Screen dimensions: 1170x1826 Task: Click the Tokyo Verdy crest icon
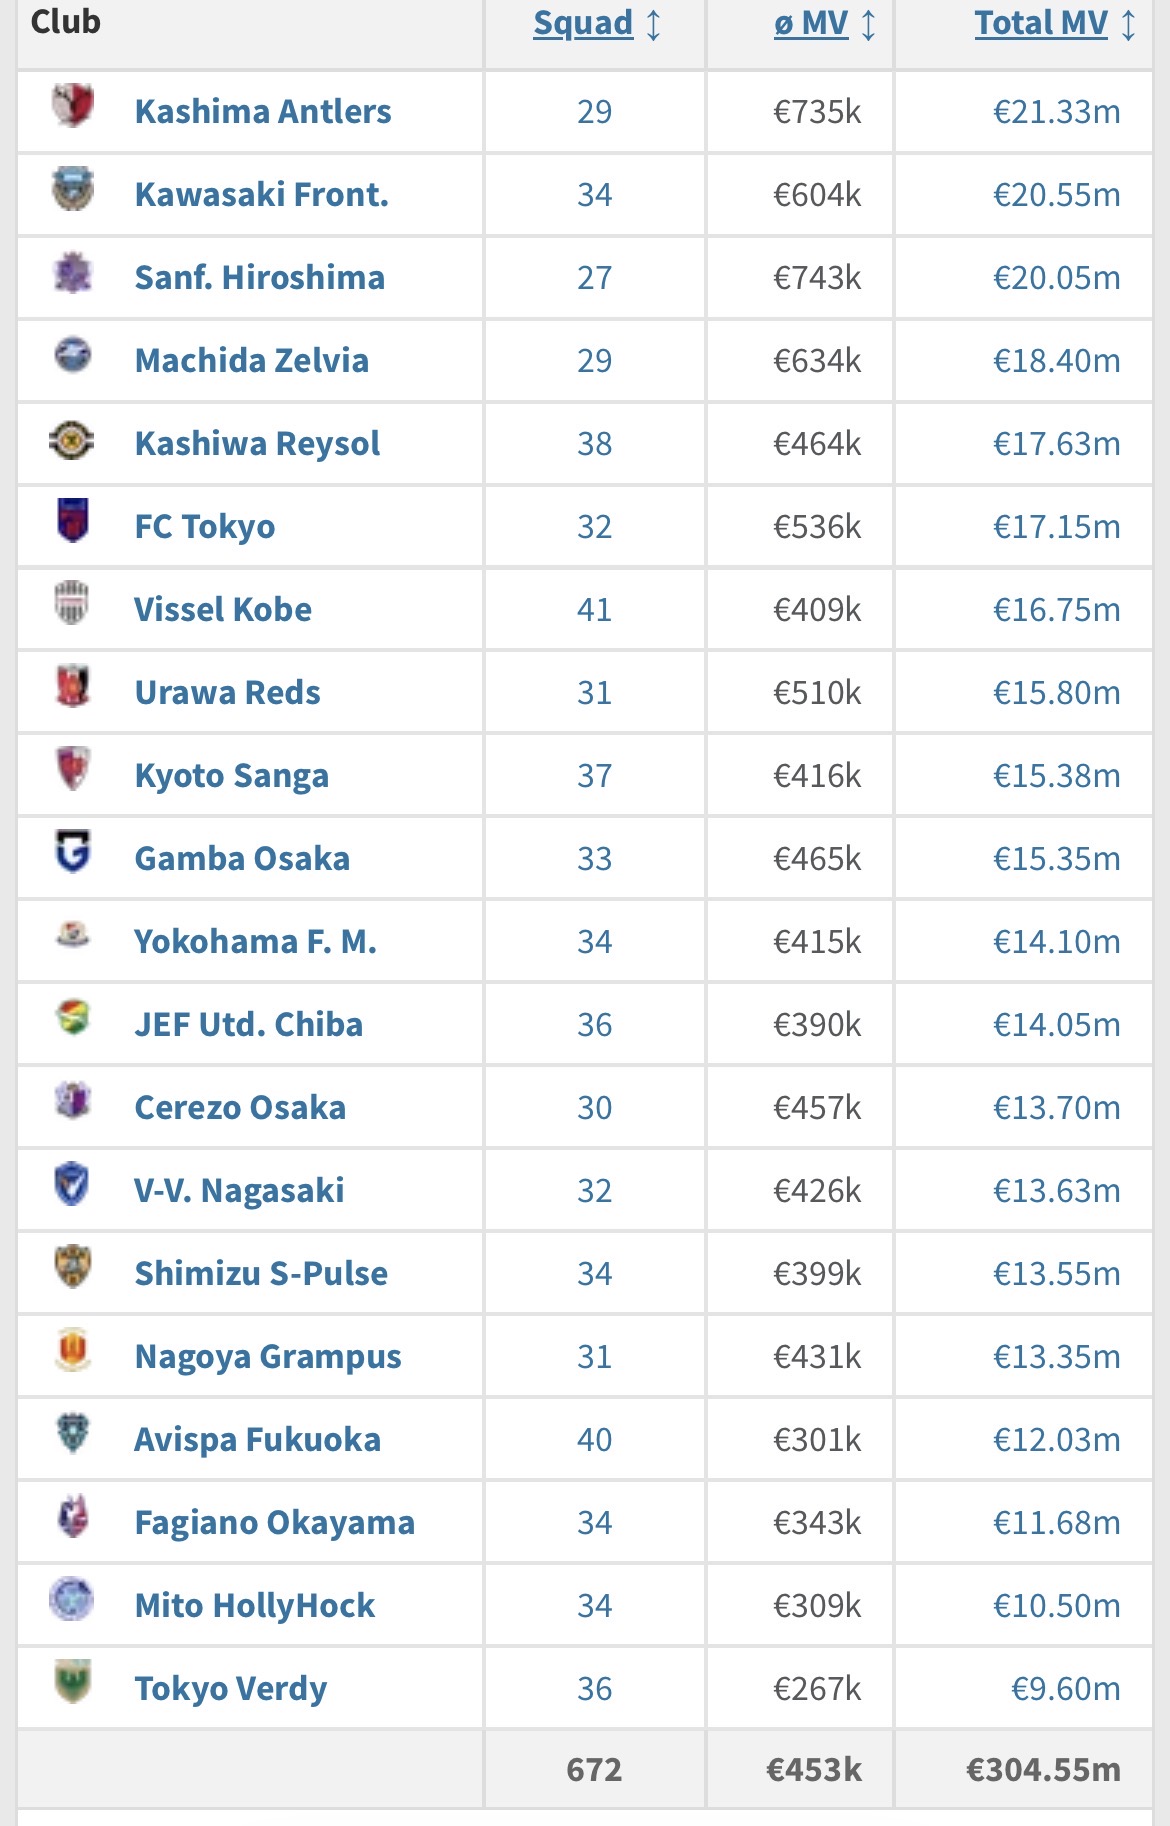72,1682
